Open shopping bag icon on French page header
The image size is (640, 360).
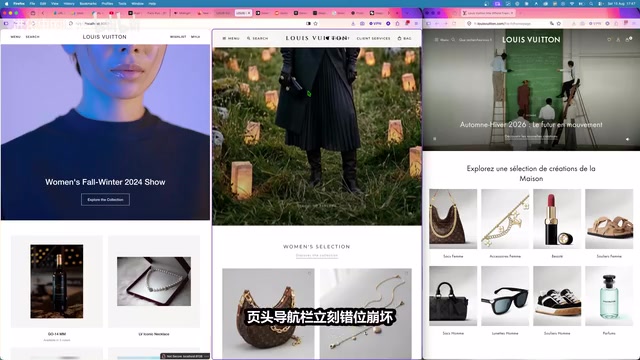(x=628, y=40)
